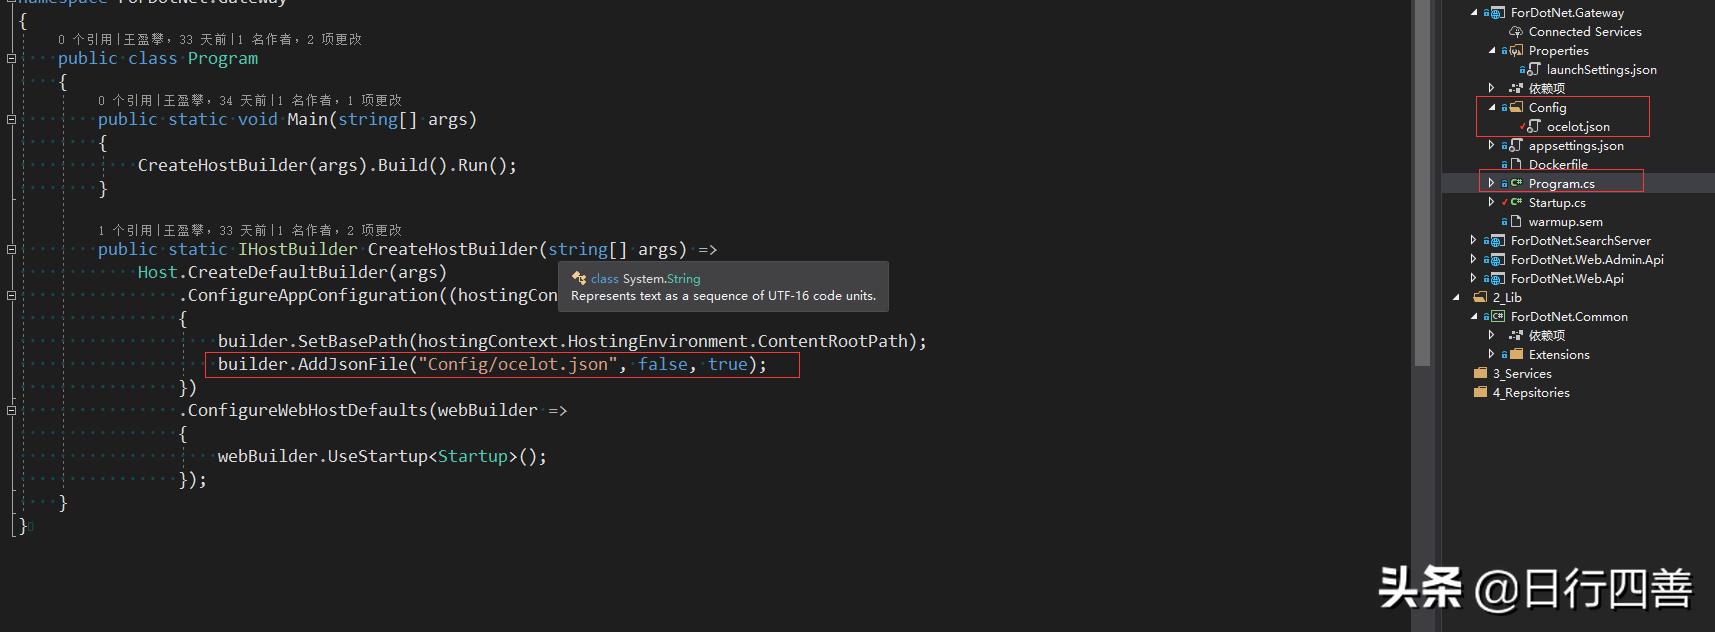Click the ConfigureWebHostDefaults call in code
Image resolution: width=1715 pixels, height=632 pixels.
click(x=308, y=411)
